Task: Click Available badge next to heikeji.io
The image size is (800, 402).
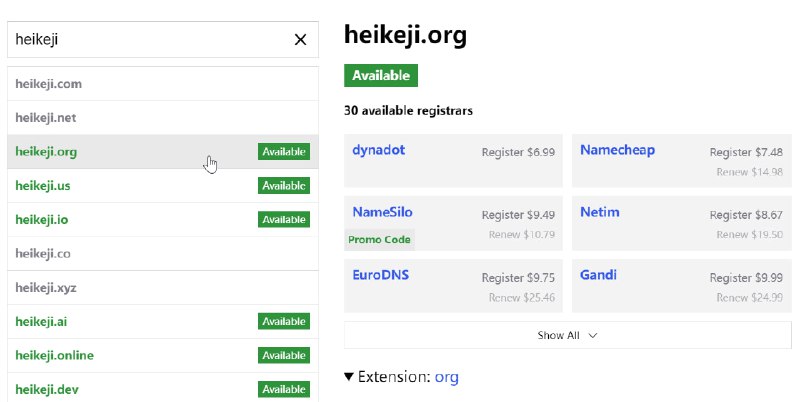Action: [x=284, y=219]
